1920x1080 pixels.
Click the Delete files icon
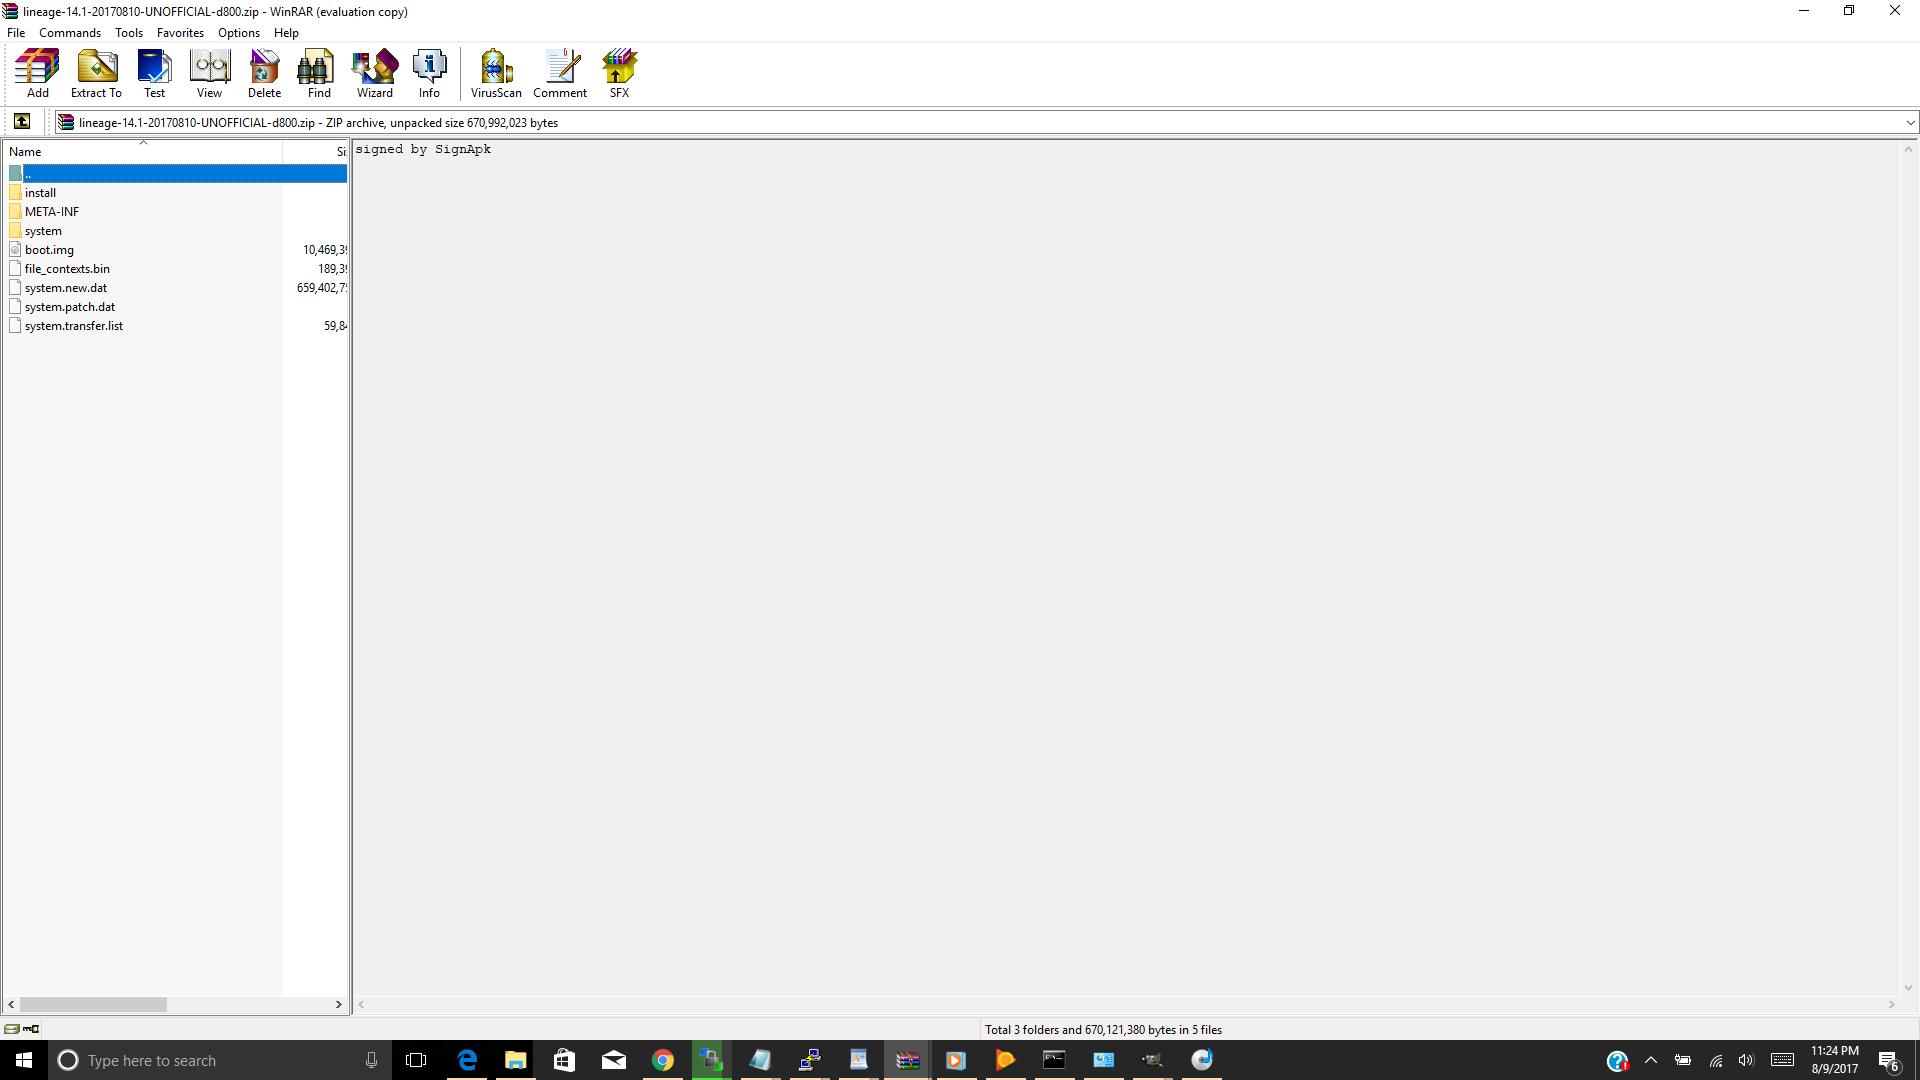(264, 74)
